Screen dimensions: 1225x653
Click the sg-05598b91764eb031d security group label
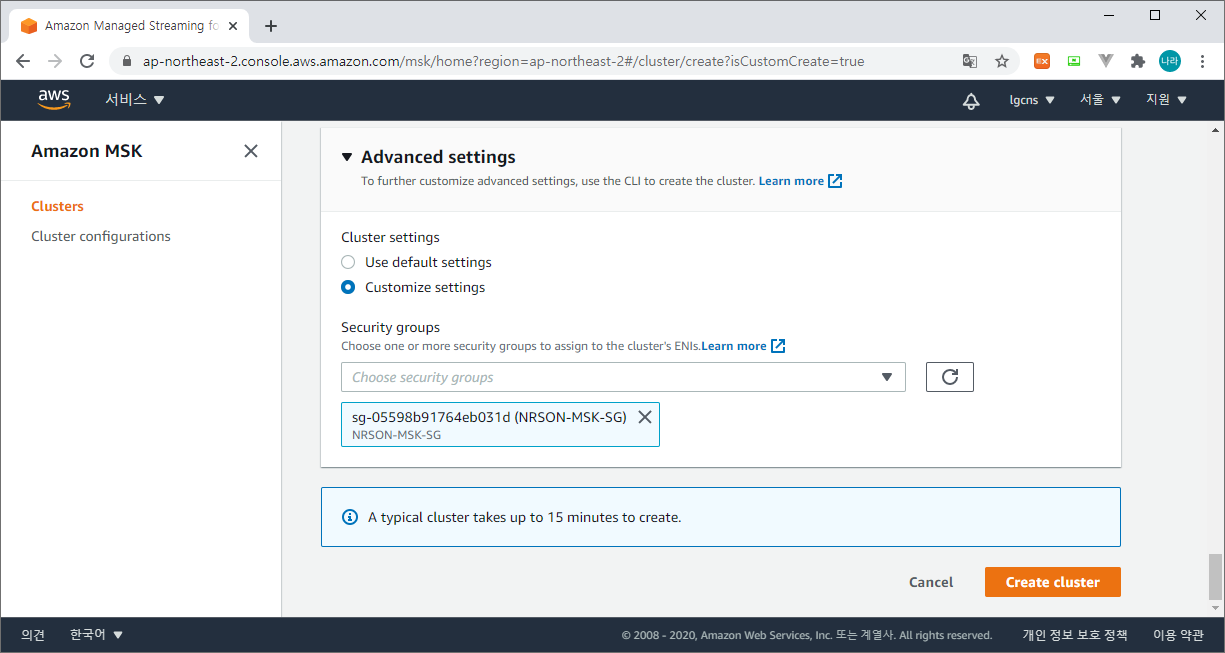[x=489, y=417]
